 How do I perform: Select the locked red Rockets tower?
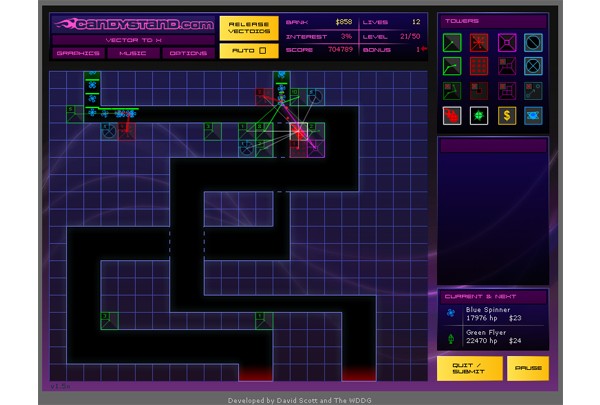(479, 91)
